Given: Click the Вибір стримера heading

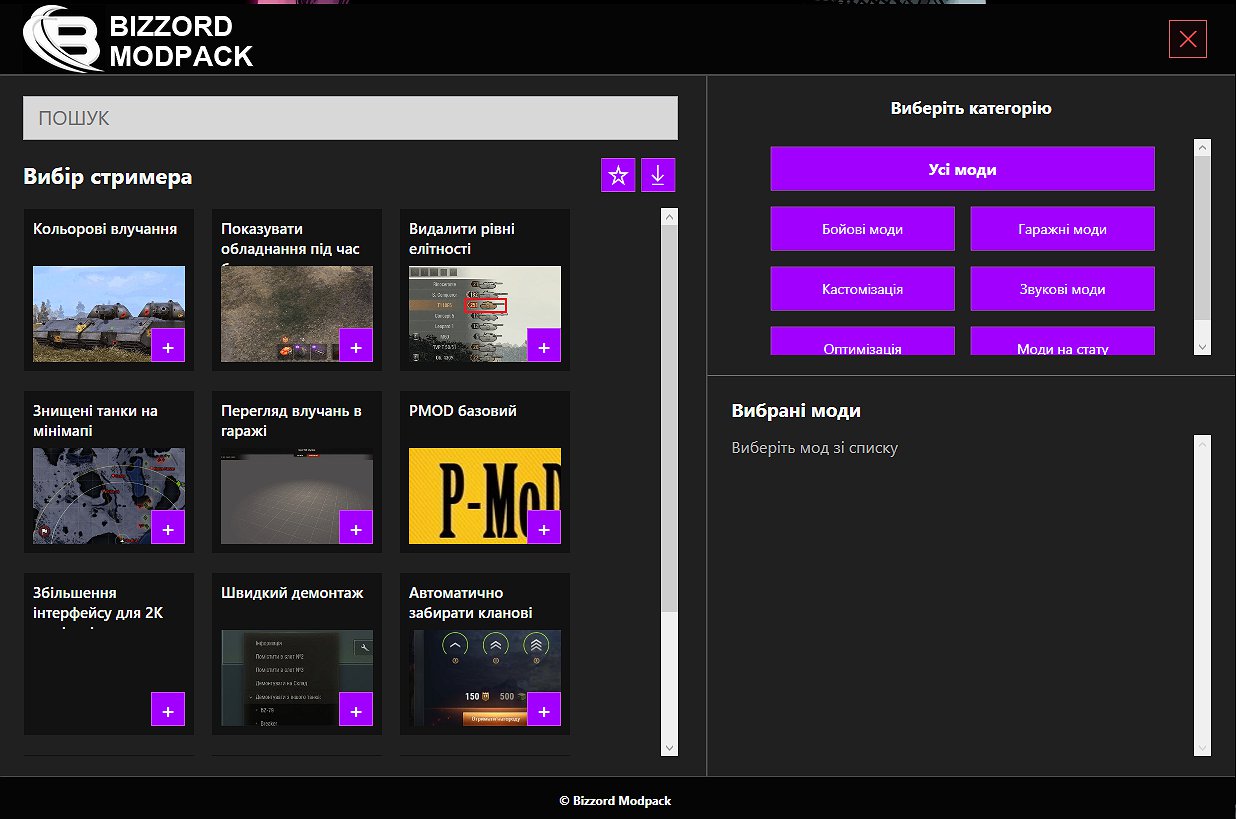Looking at the screenshot, I should (108, 177).
